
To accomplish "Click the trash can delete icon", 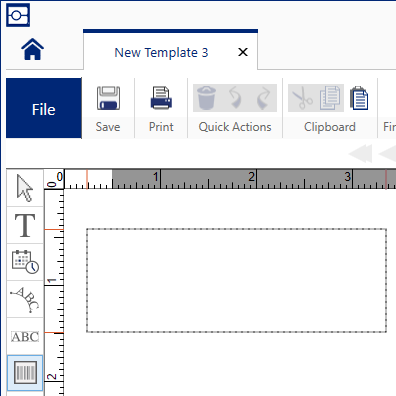I will click(206, 98).
